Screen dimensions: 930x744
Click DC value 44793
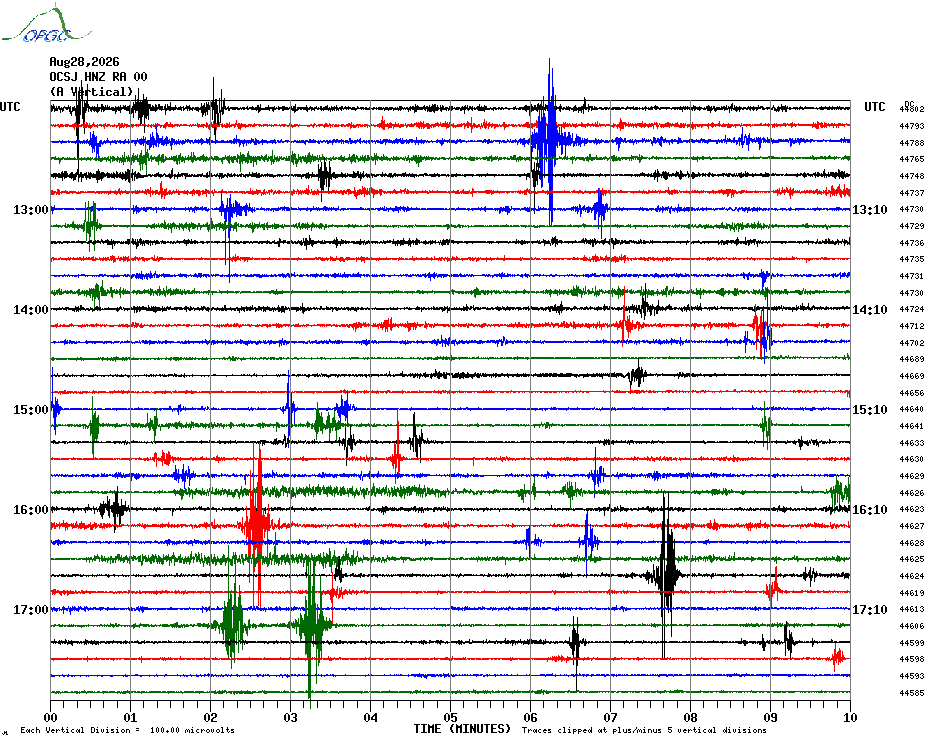[912, 126]
